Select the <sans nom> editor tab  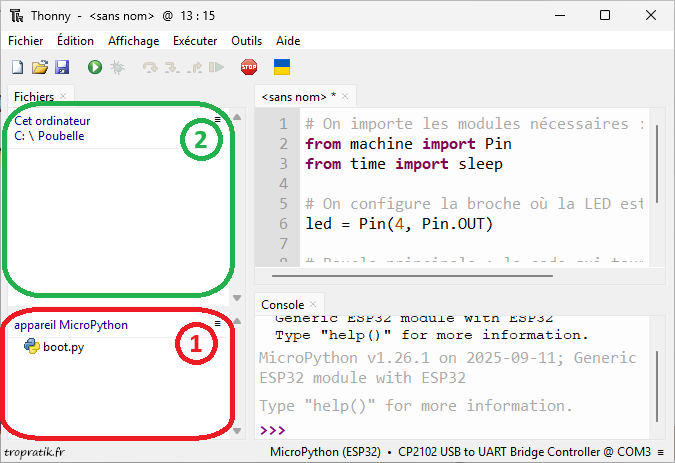pyautogui.click(x=298, y=96)
